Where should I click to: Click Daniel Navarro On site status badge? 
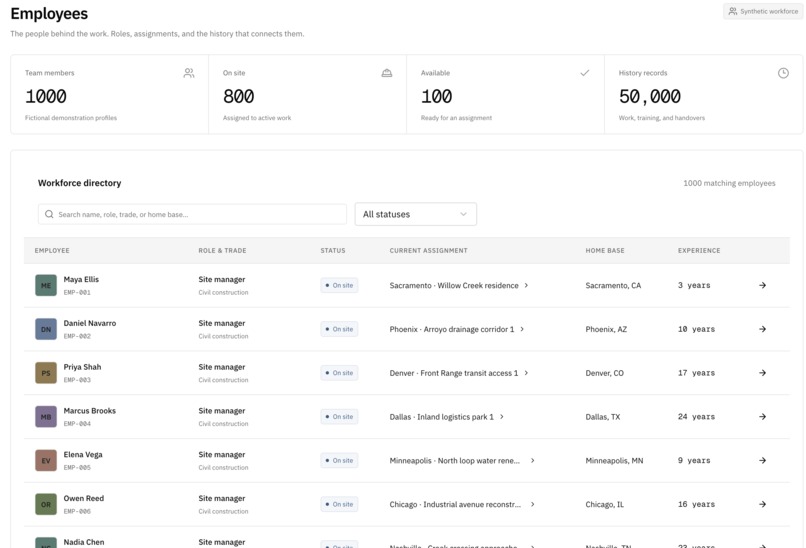pyautogui.click(x=339, y=329)
